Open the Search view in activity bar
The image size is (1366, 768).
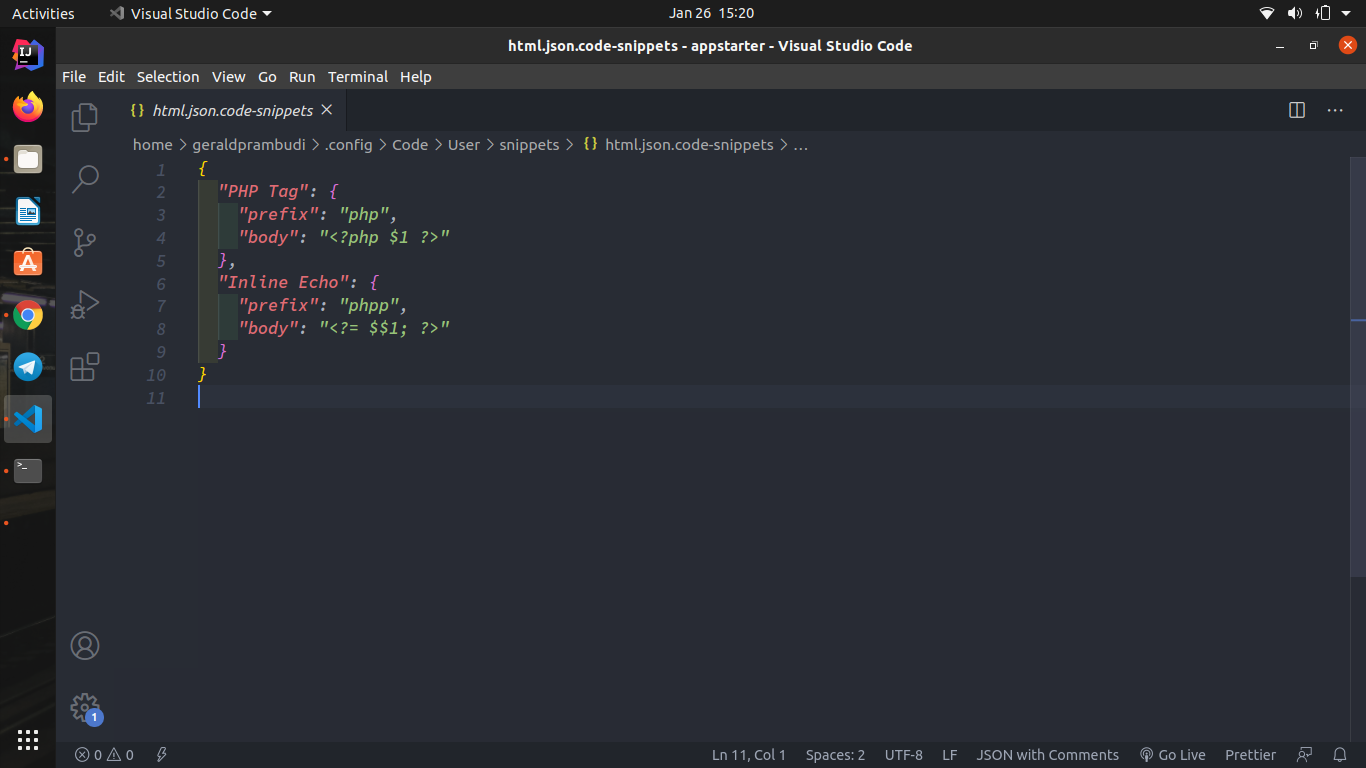coord(85,179)
